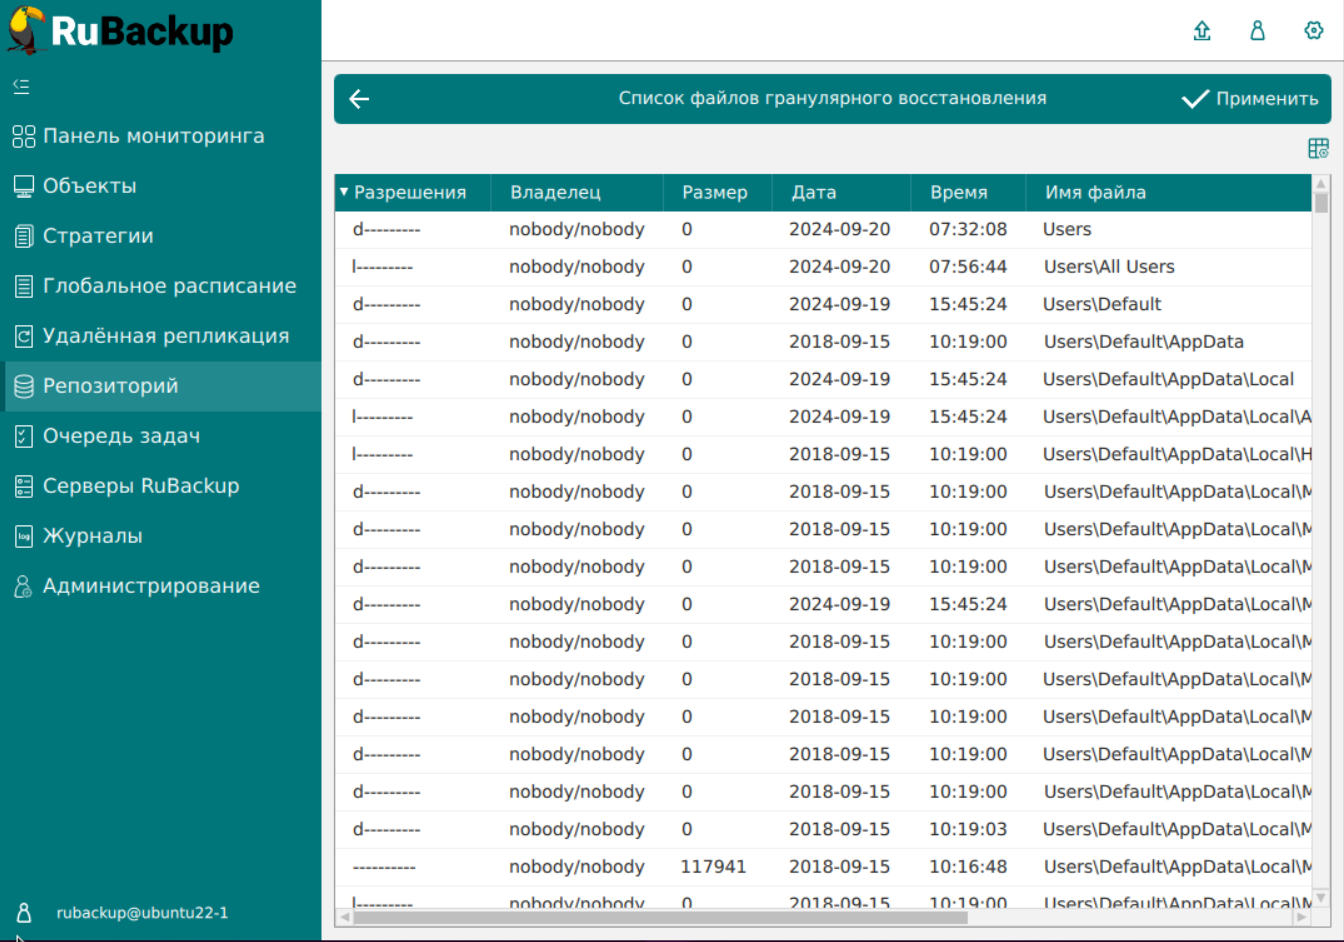Sort by Имя файла column header

pyautogui.click(x=1095, y=193)
